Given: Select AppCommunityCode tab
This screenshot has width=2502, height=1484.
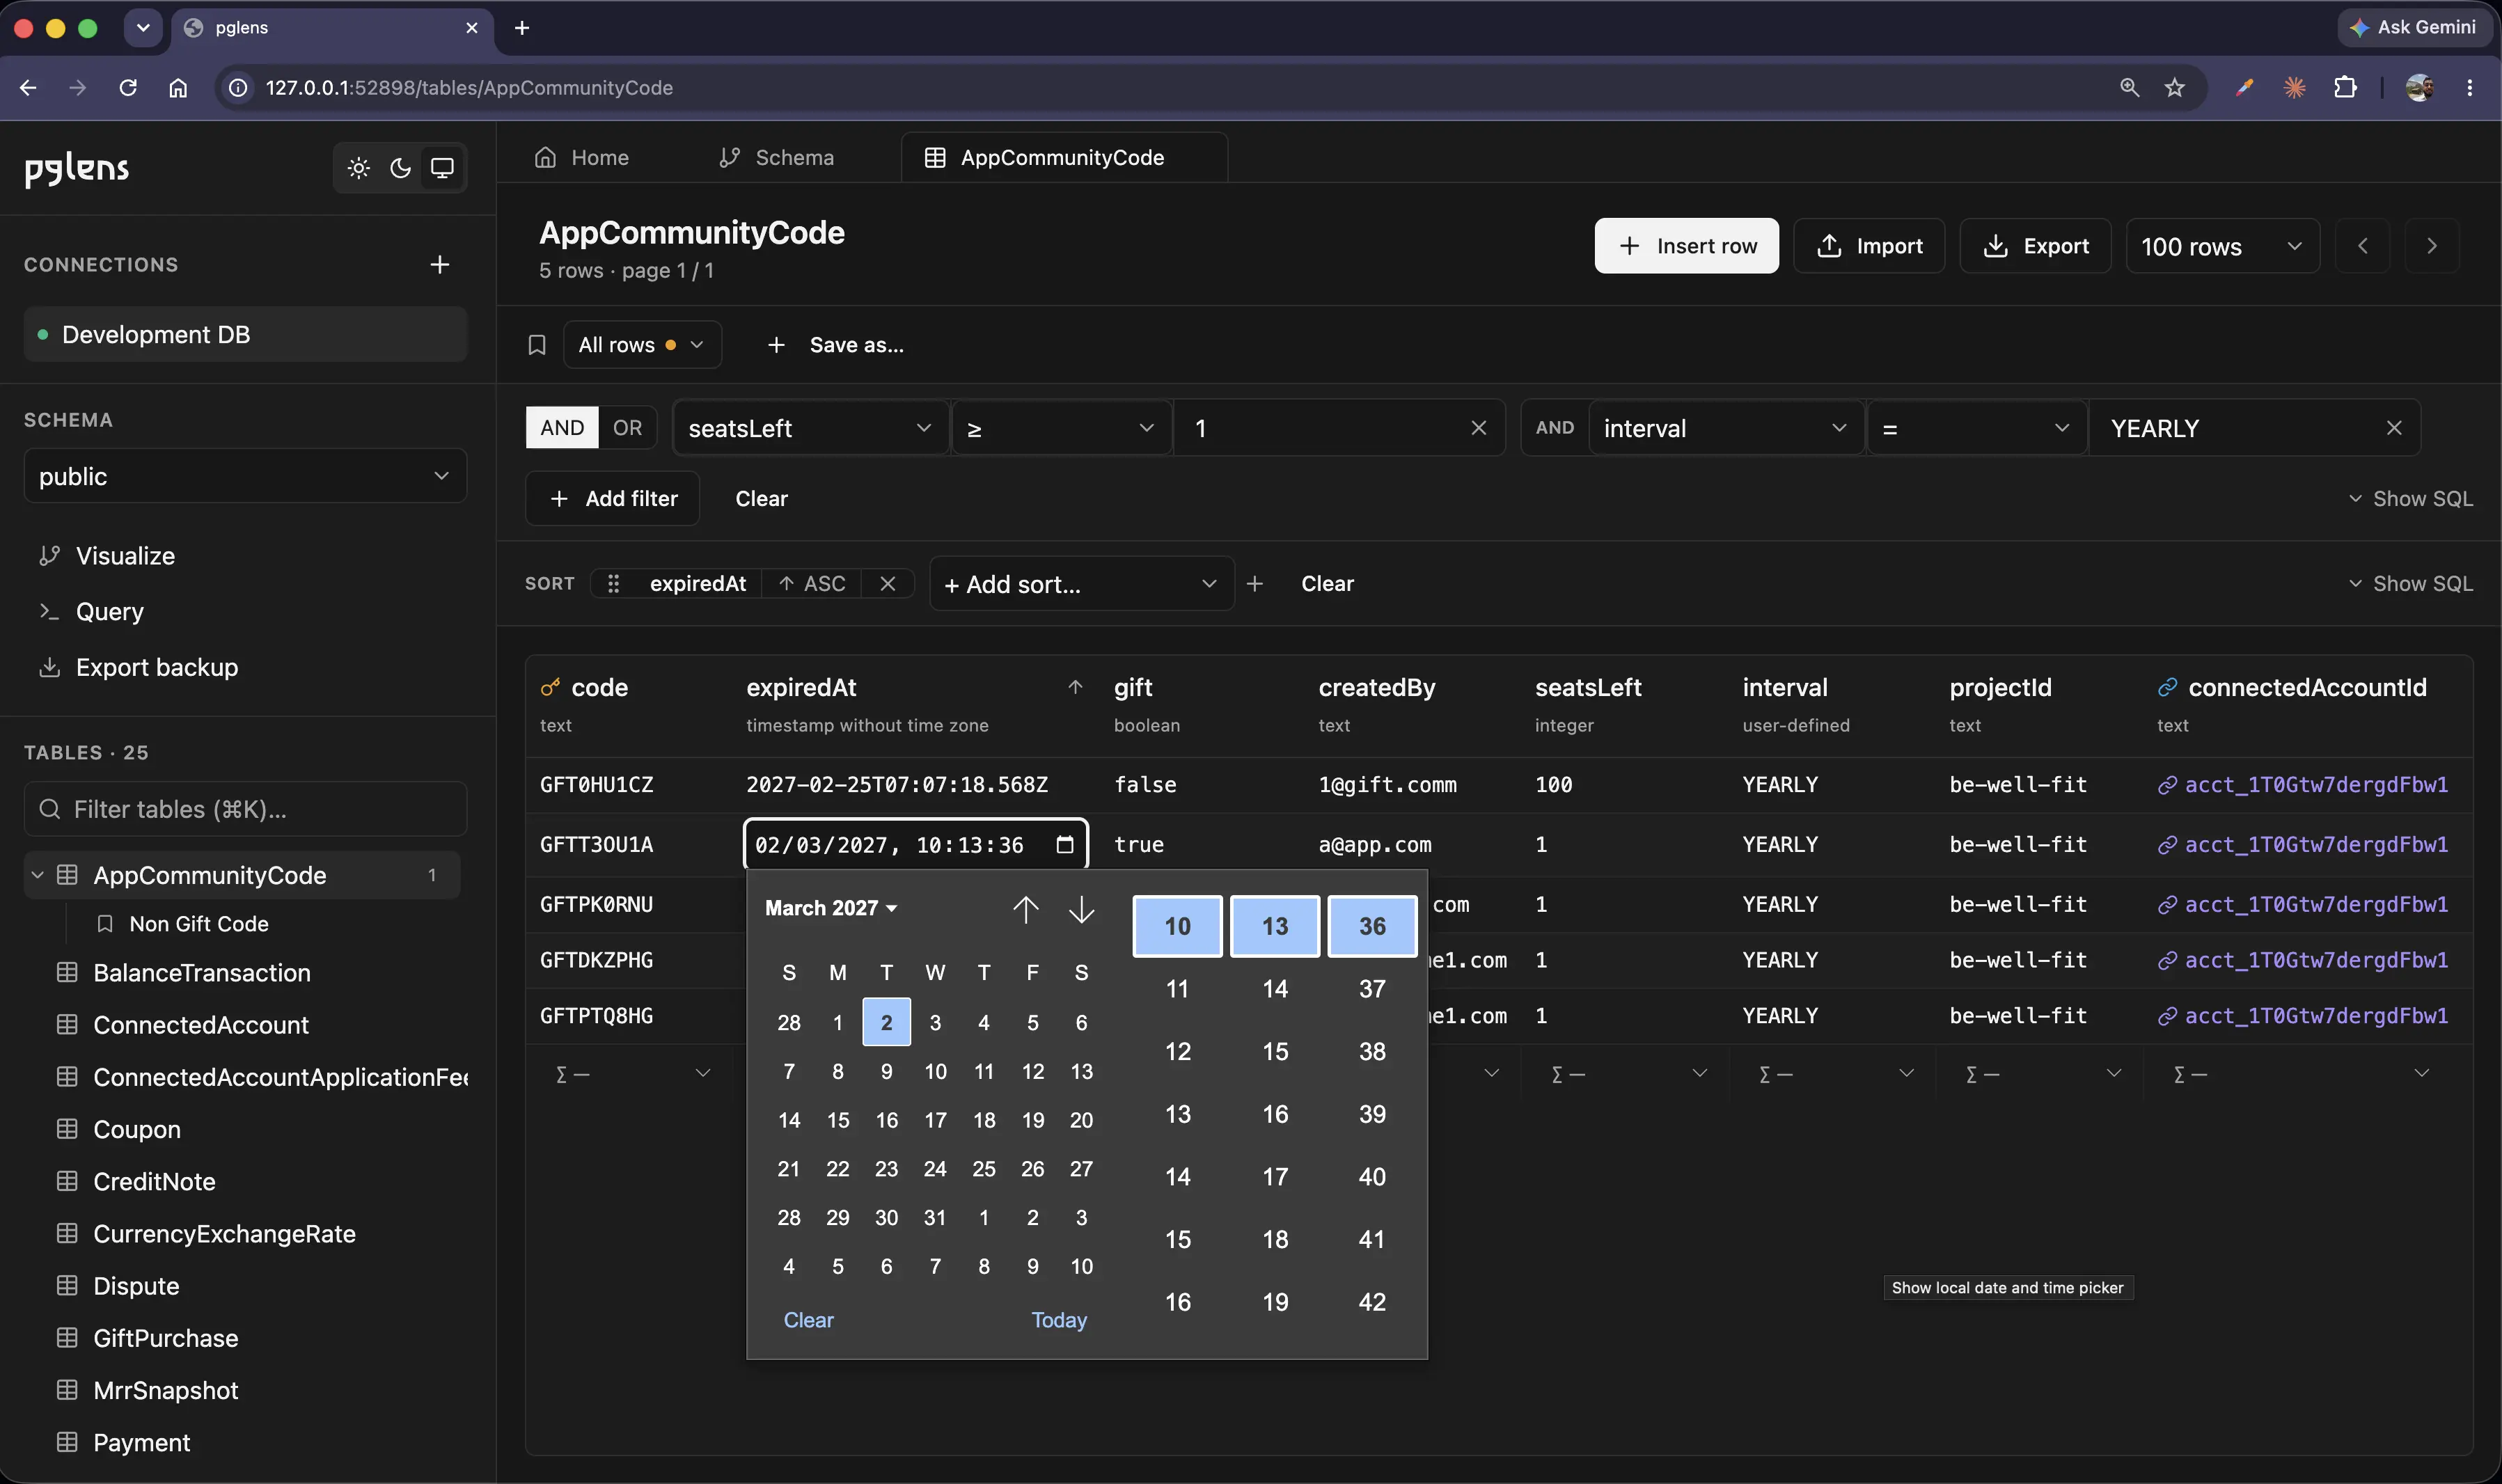Looking at the screenshot, I should (x=1064, y=158).
